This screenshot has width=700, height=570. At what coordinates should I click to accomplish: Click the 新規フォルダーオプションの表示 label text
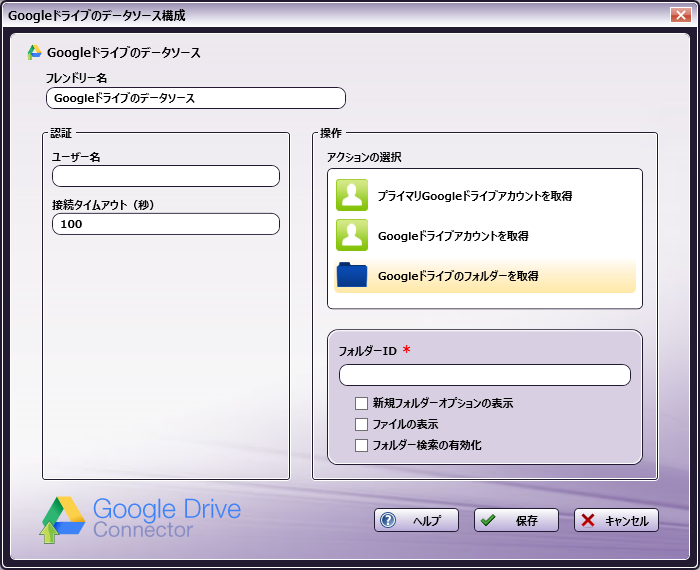tap(443, 403)
